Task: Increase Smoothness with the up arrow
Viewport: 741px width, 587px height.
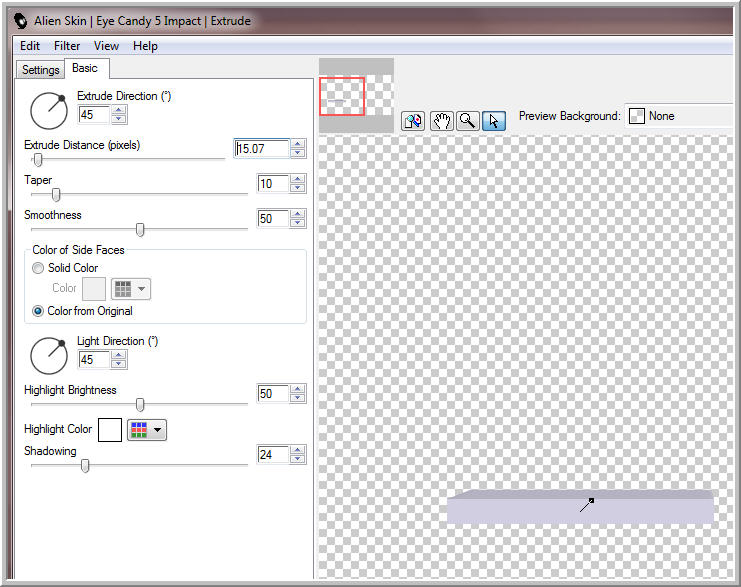Action: (x=298, y=214)
